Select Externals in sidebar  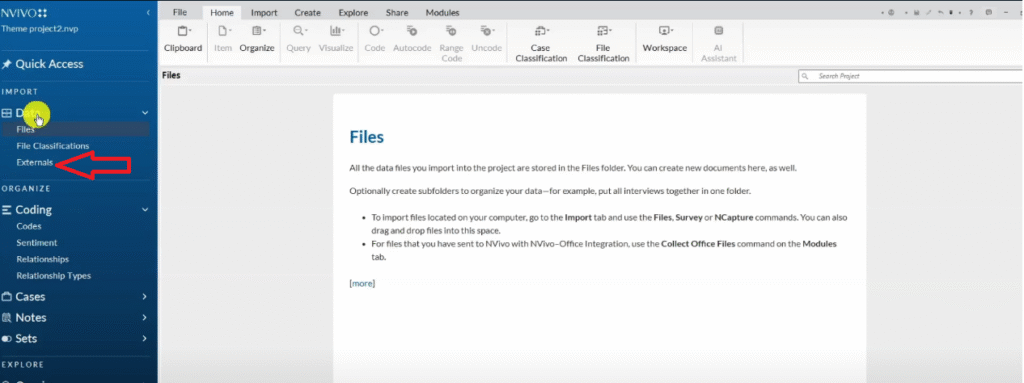pos(35,163)
